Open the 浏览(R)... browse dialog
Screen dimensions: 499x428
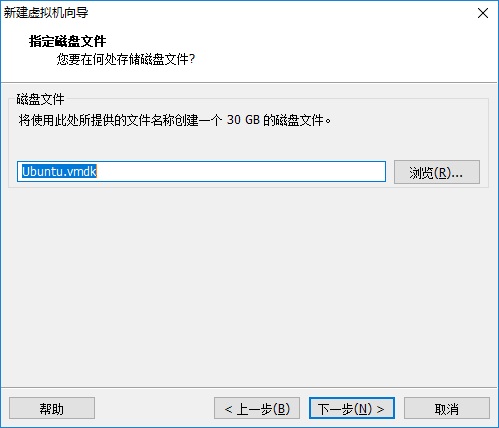point(437,172)
